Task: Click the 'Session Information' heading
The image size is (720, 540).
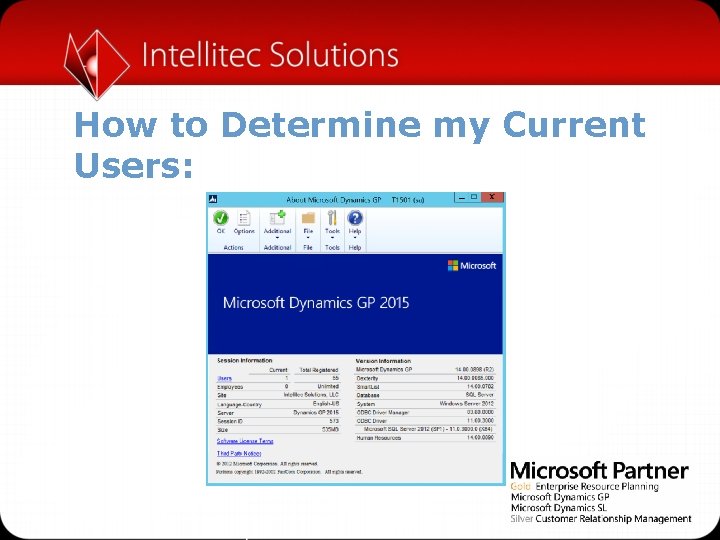Action: [x=245, y=360]
